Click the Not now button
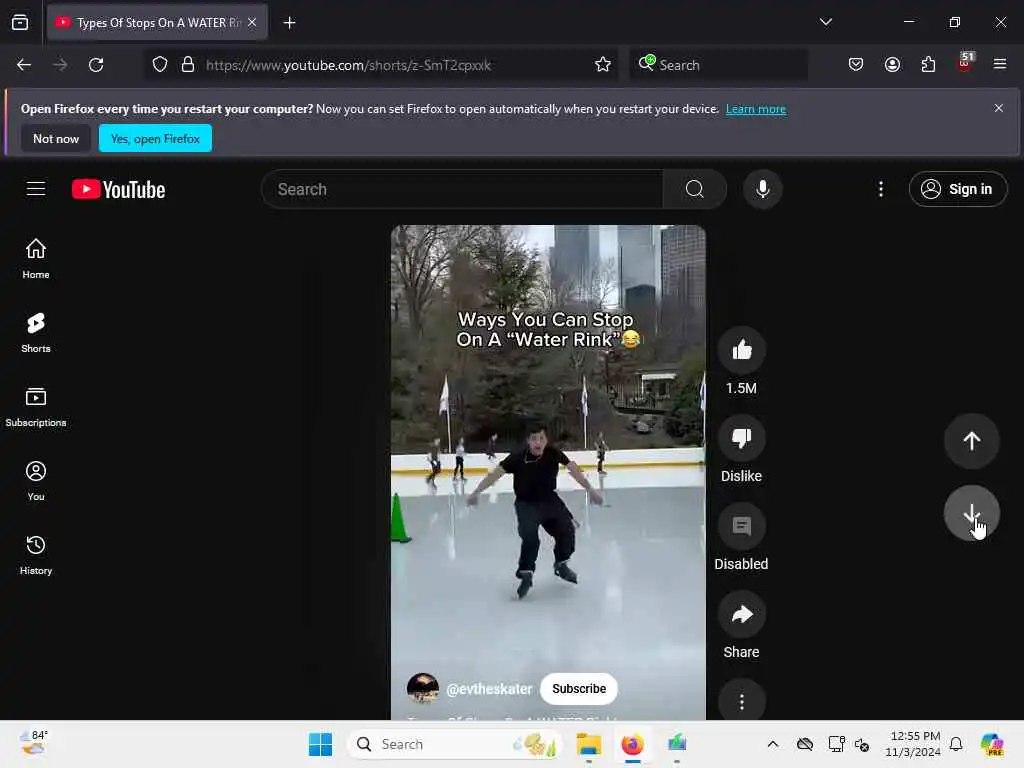 [x=56, y=138]
